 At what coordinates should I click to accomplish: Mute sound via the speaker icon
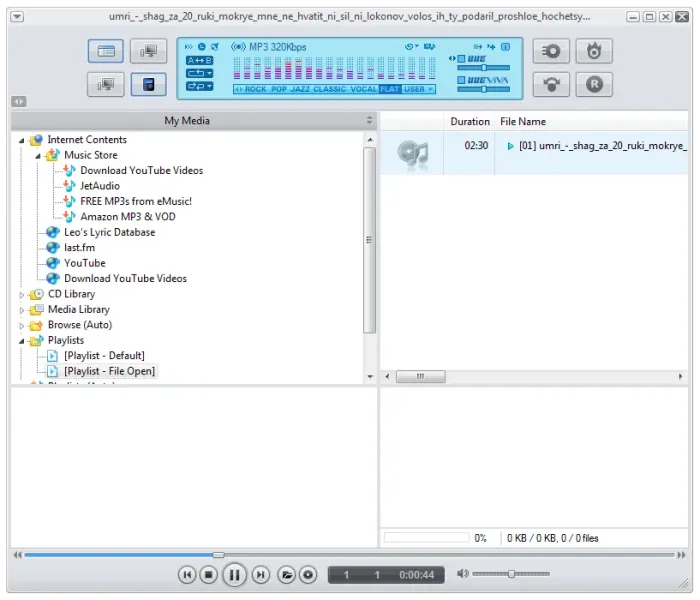(x=462, y=574)
